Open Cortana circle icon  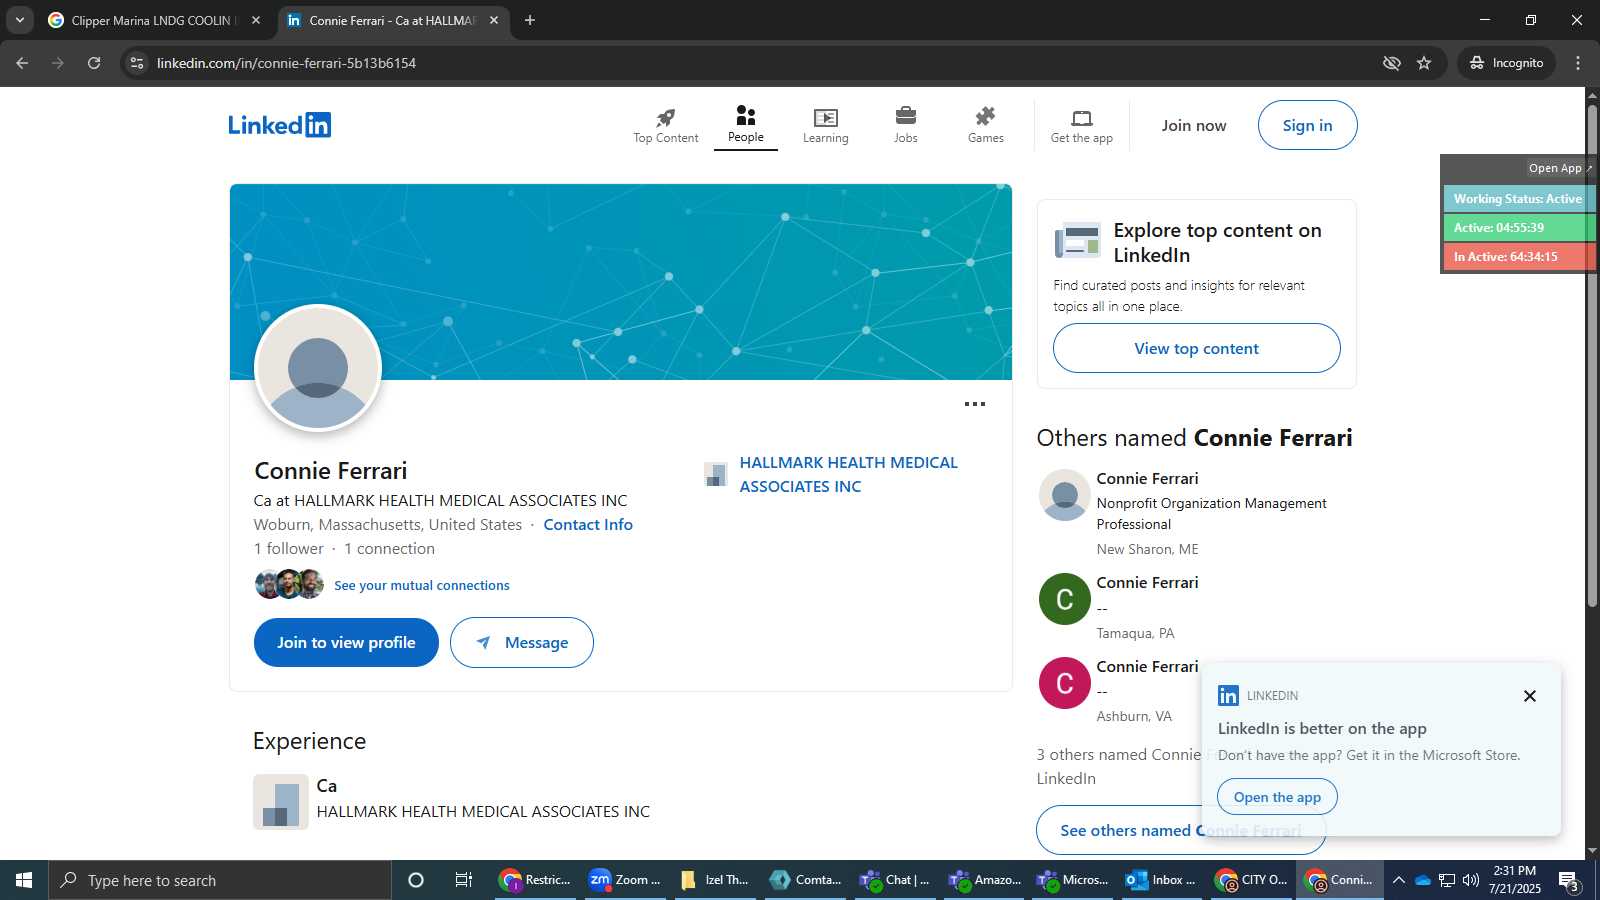click(x=416, y=880)
